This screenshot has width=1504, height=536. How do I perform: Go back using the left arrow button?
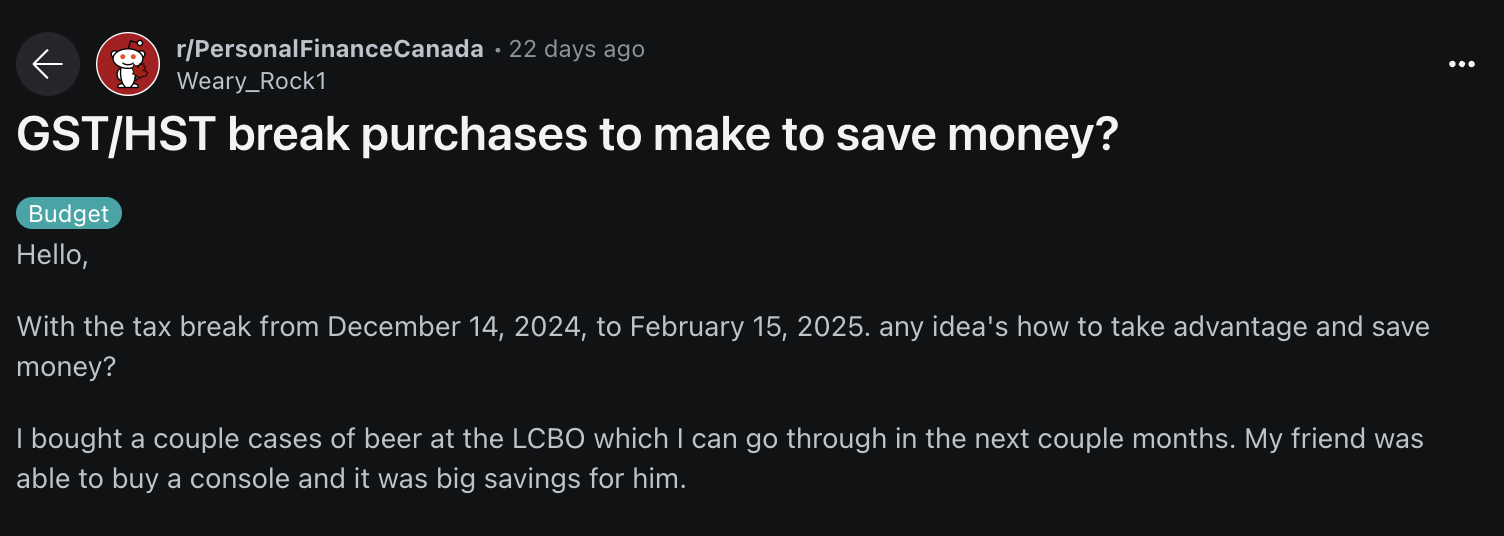click(x=48, y=64)
